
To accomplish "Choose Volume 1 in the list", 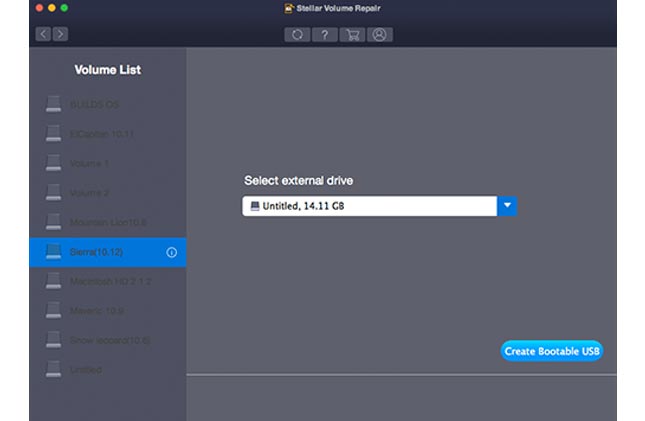I will pos(90,163).
